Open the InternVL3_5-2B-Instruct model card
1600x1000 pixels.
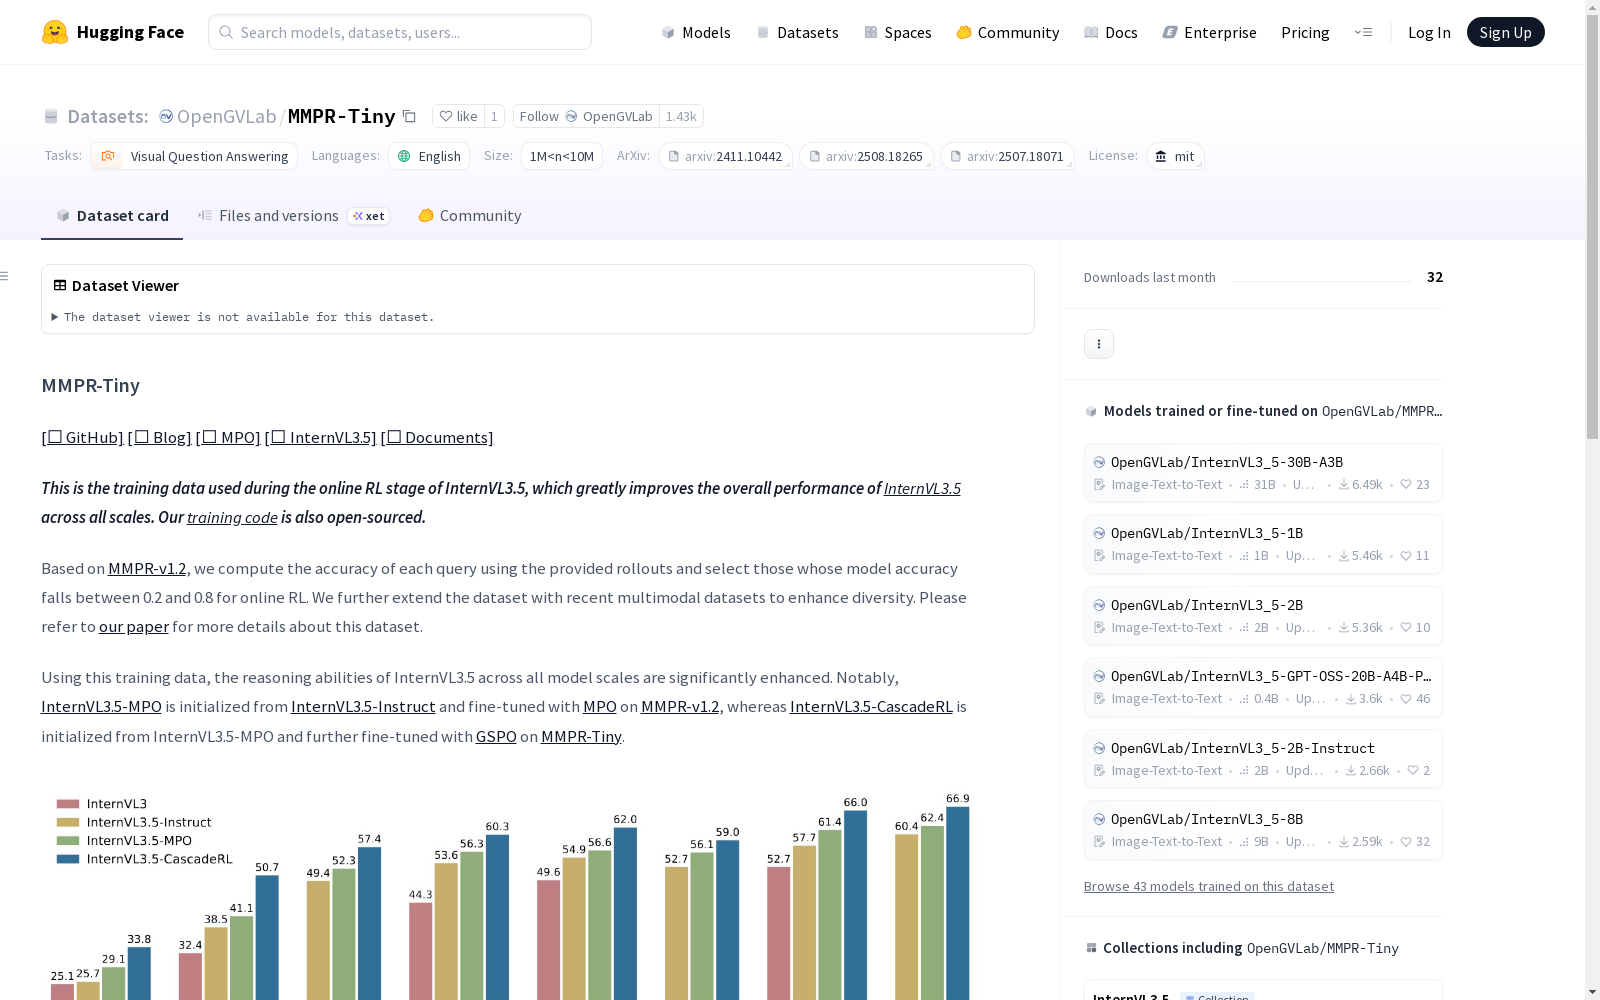(x=1263, y=759)
